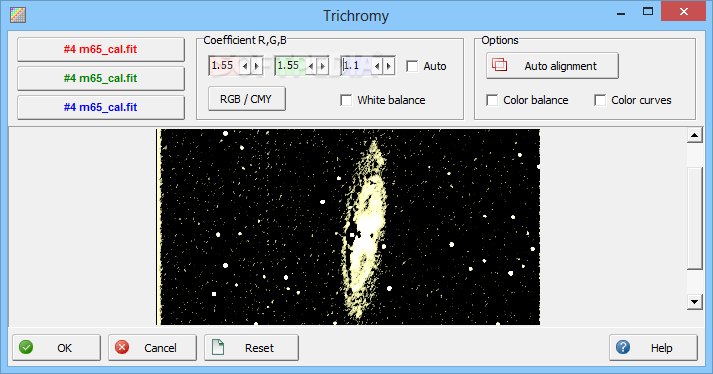The image size is (713, 374).
Task: Decrease the red coefficient with left arrow
Action: click(x=245, y=66)
